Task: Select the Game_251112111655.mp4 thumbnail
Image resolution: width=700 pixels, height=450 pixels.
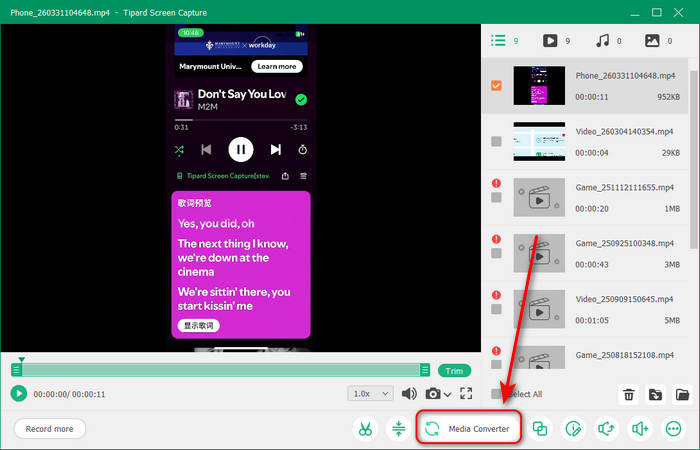Action: pos(539,197)
